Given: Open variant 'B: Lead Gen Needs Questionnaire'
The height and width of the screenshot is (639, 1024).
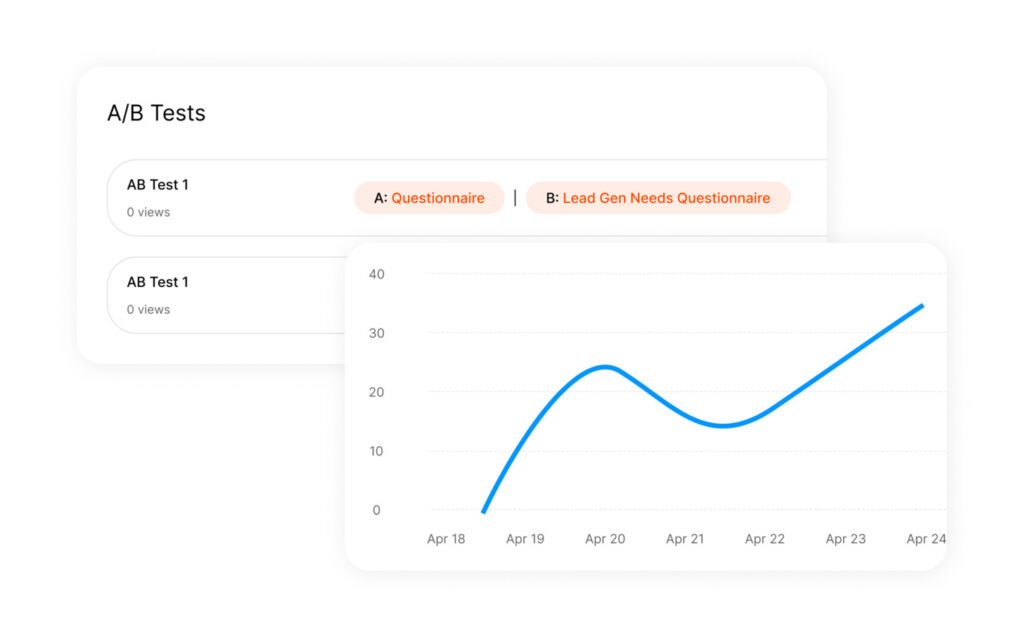Looking at the screenshot, I should click(658, 197).
